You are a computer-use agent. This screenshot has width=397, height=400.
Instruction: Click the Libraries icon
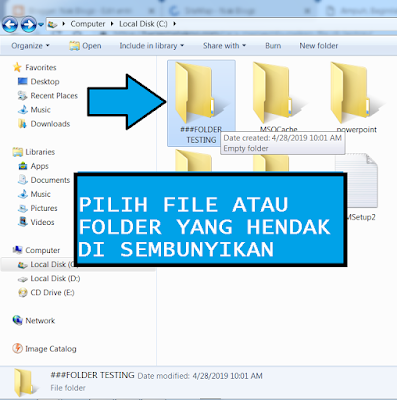tap(17, 152)
